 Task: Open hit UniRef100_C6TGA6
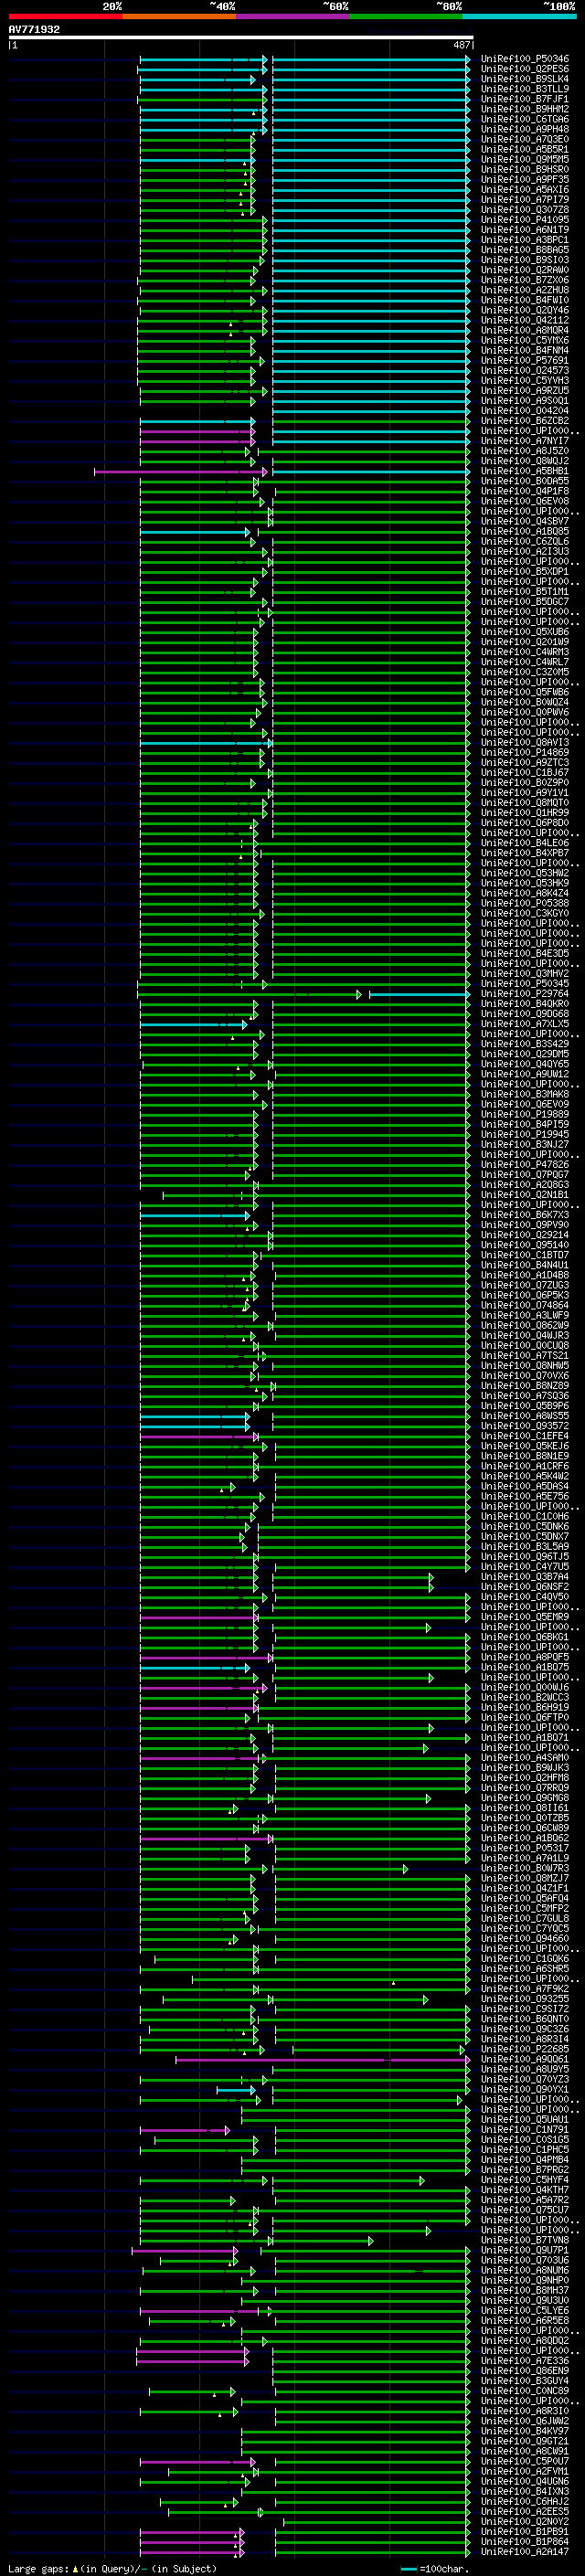(x=525, y=119)
